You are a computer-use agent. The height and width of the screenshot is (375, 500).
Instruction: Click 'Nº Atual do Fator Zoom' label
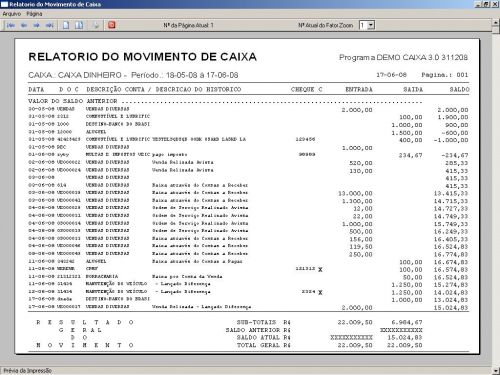coord(325,25)
